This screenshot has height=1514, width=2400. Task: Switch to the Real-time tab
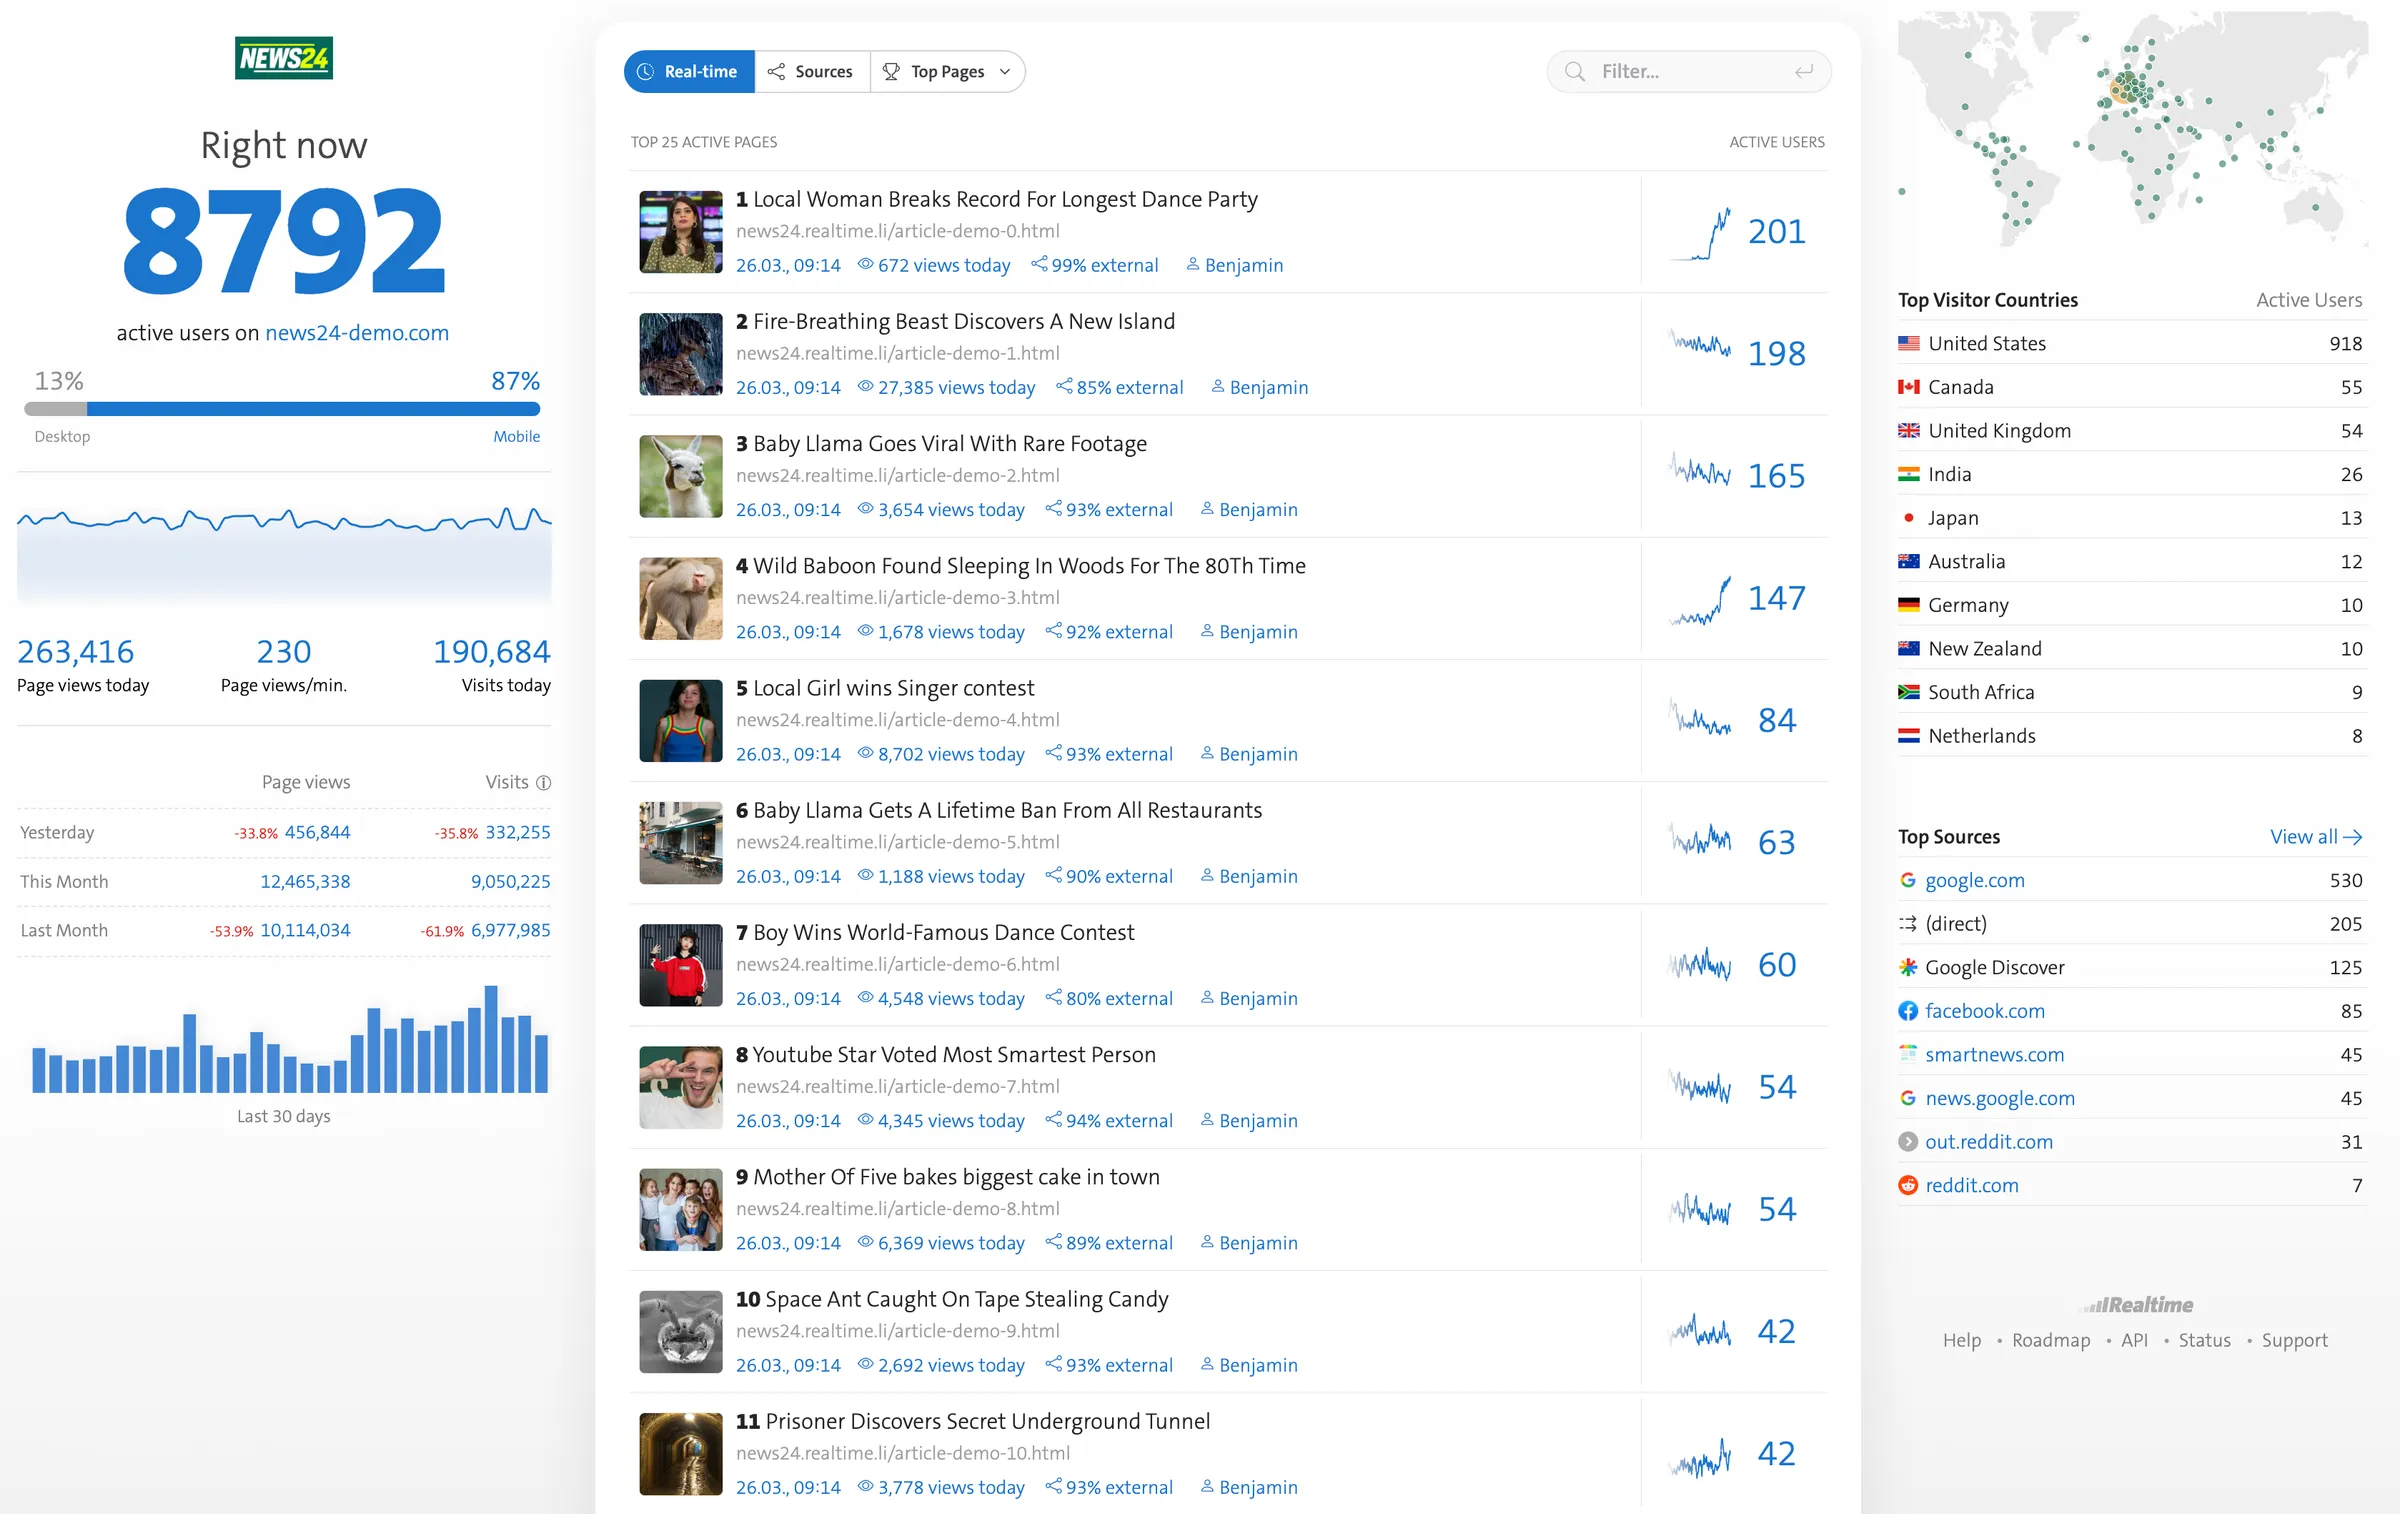(x=690, y=72)
